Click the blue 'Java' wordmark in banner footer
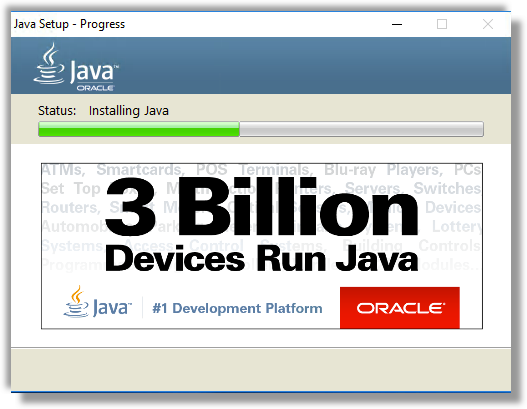Image resolution: width=527 pixels, height=409 pixels. (110, 308)
